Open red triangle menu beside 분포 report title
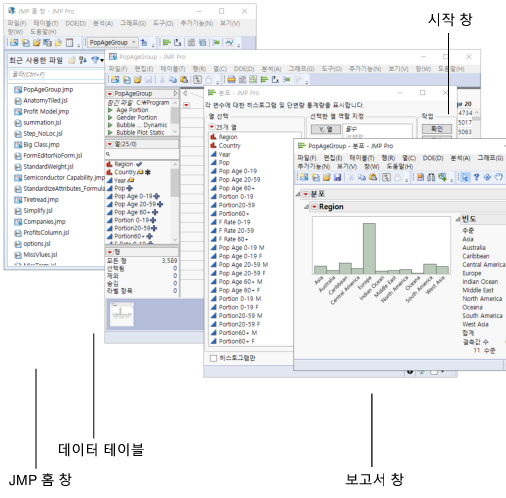This screenshot has width=506, height=498. (x=306, y=194)
